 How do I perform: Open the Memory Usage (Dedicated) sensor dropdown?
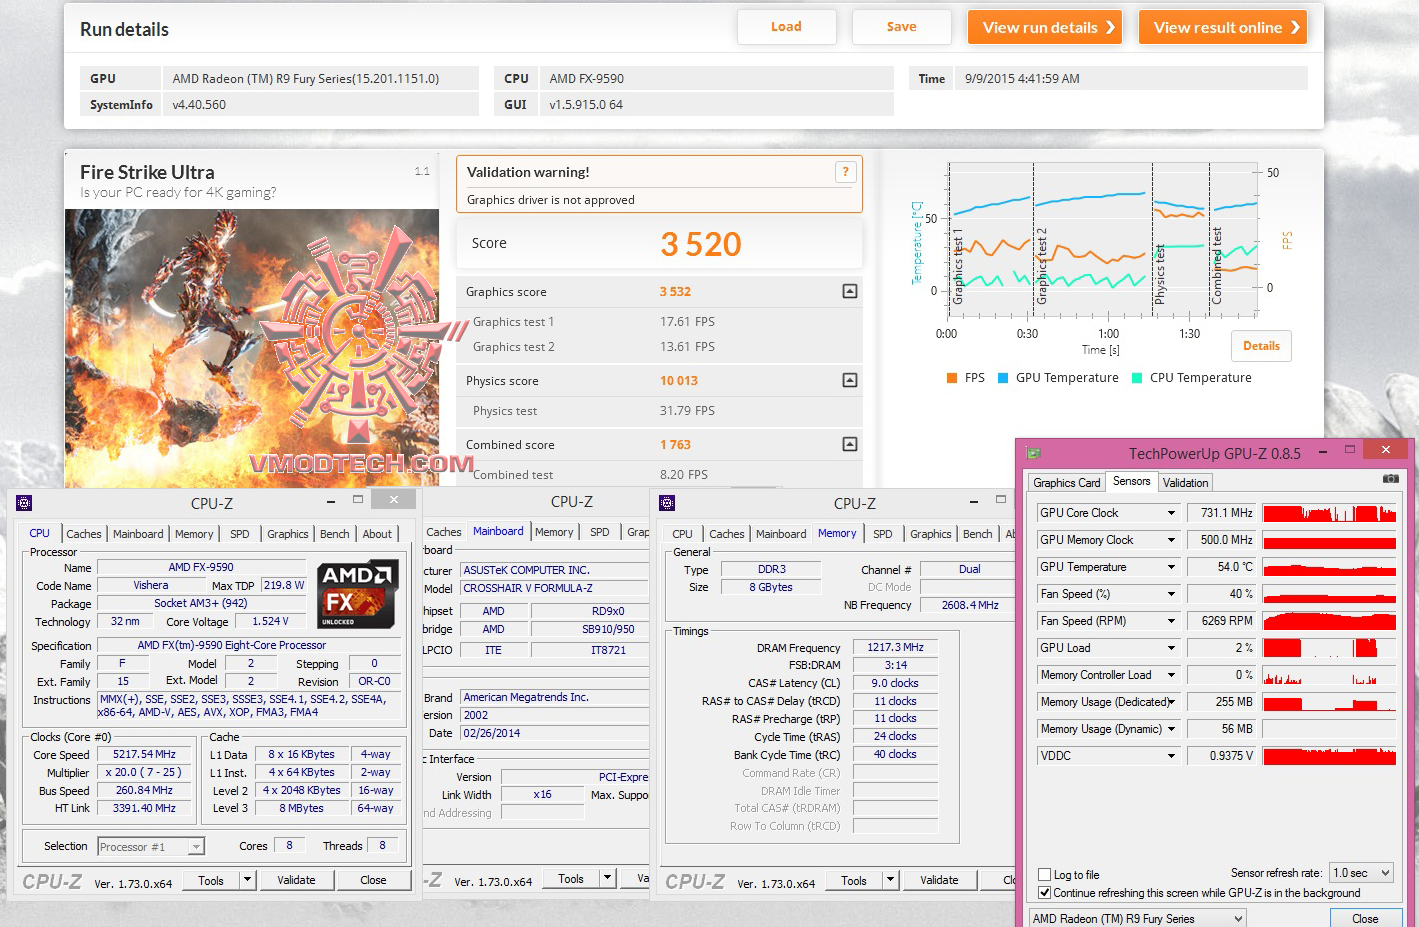(1172, 702)
